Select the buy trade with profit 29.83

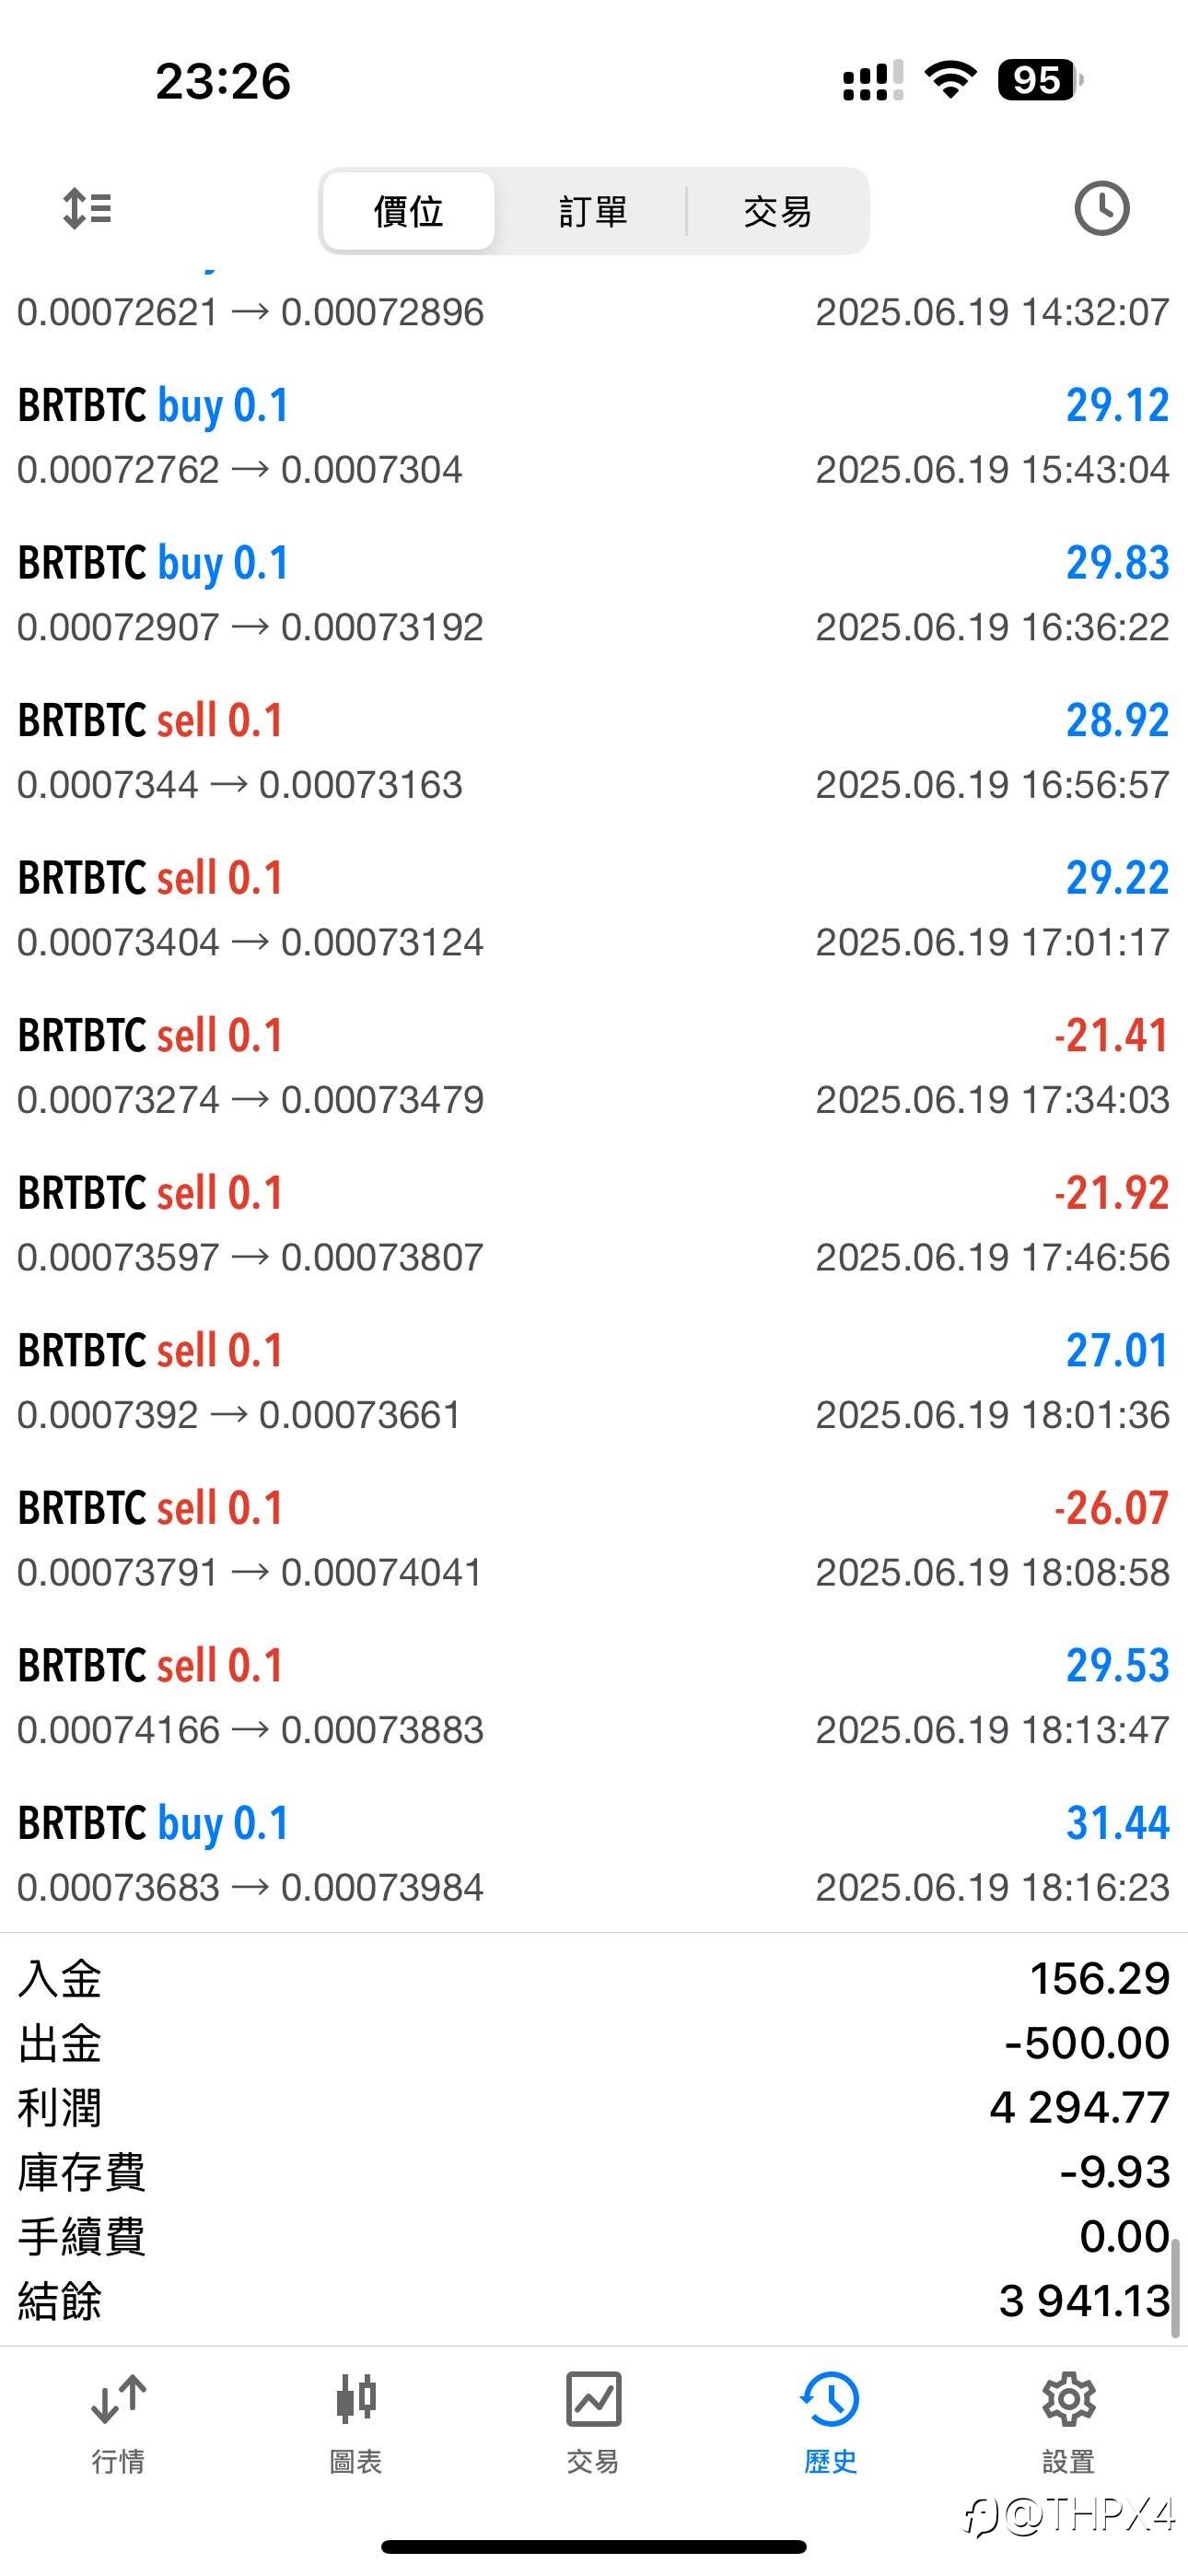point(594,594)
